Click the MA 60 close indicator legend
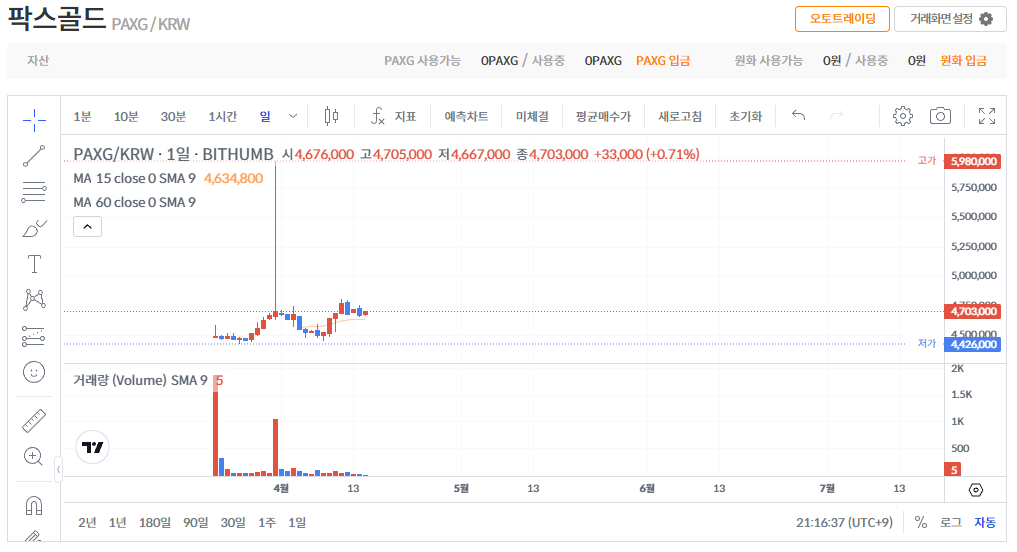This screenshot has width=1017, height=552. (134, 202)
